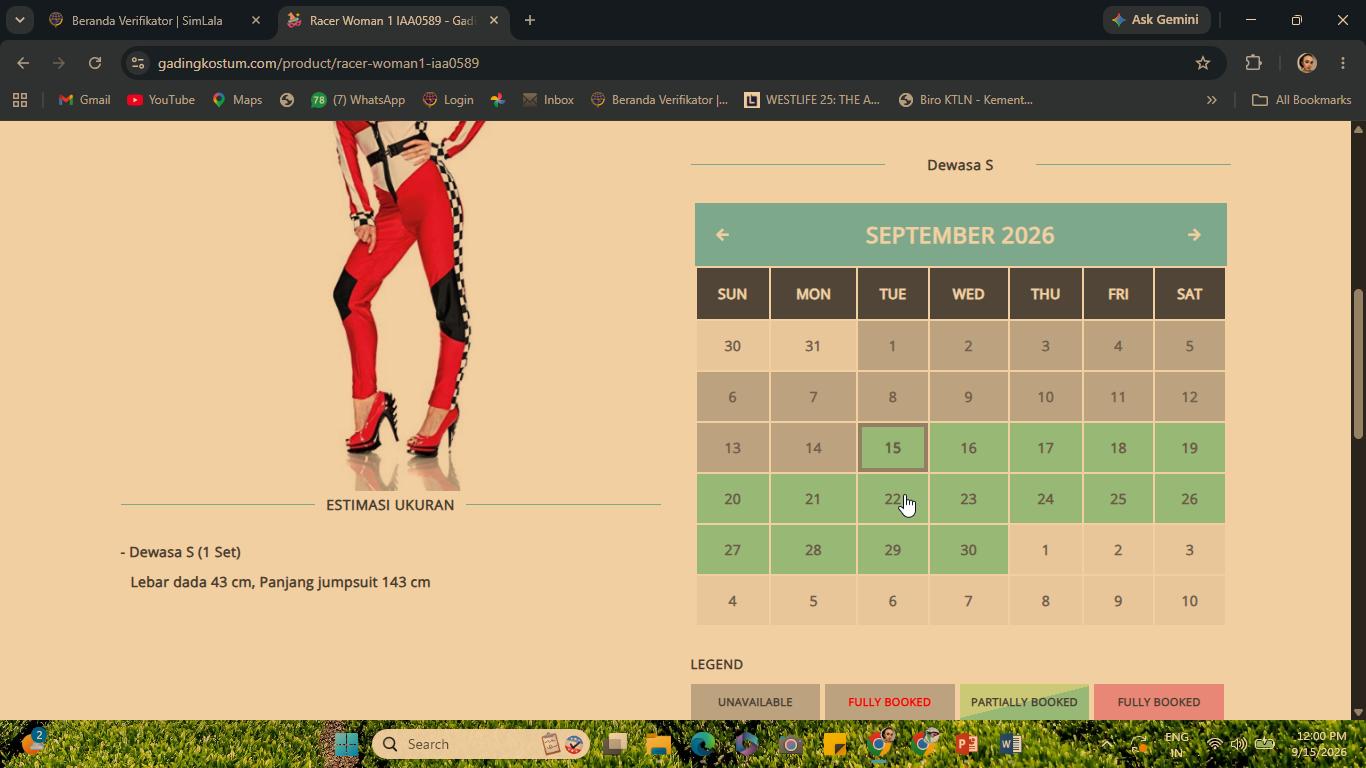Switch to Beranda Verifikator SimLala tab
This screenshot has width=1366, height=768.
click(x=155, y=20)
